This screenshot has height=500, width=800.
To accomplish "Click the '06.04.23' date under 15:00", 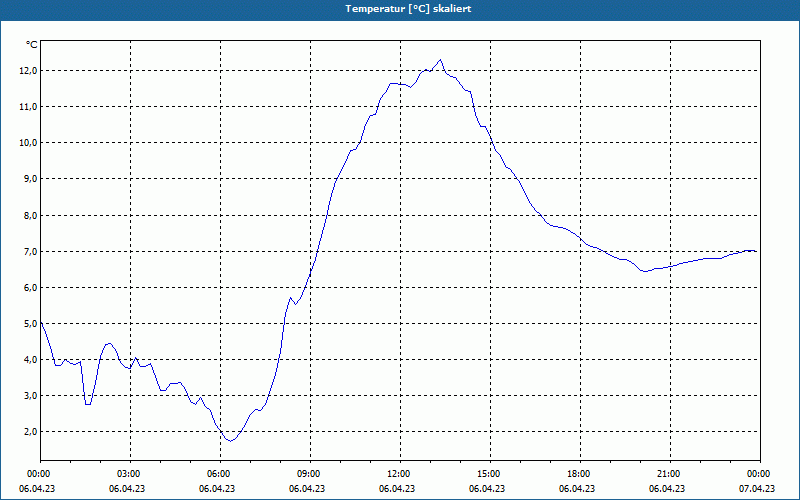I will 487,488.
